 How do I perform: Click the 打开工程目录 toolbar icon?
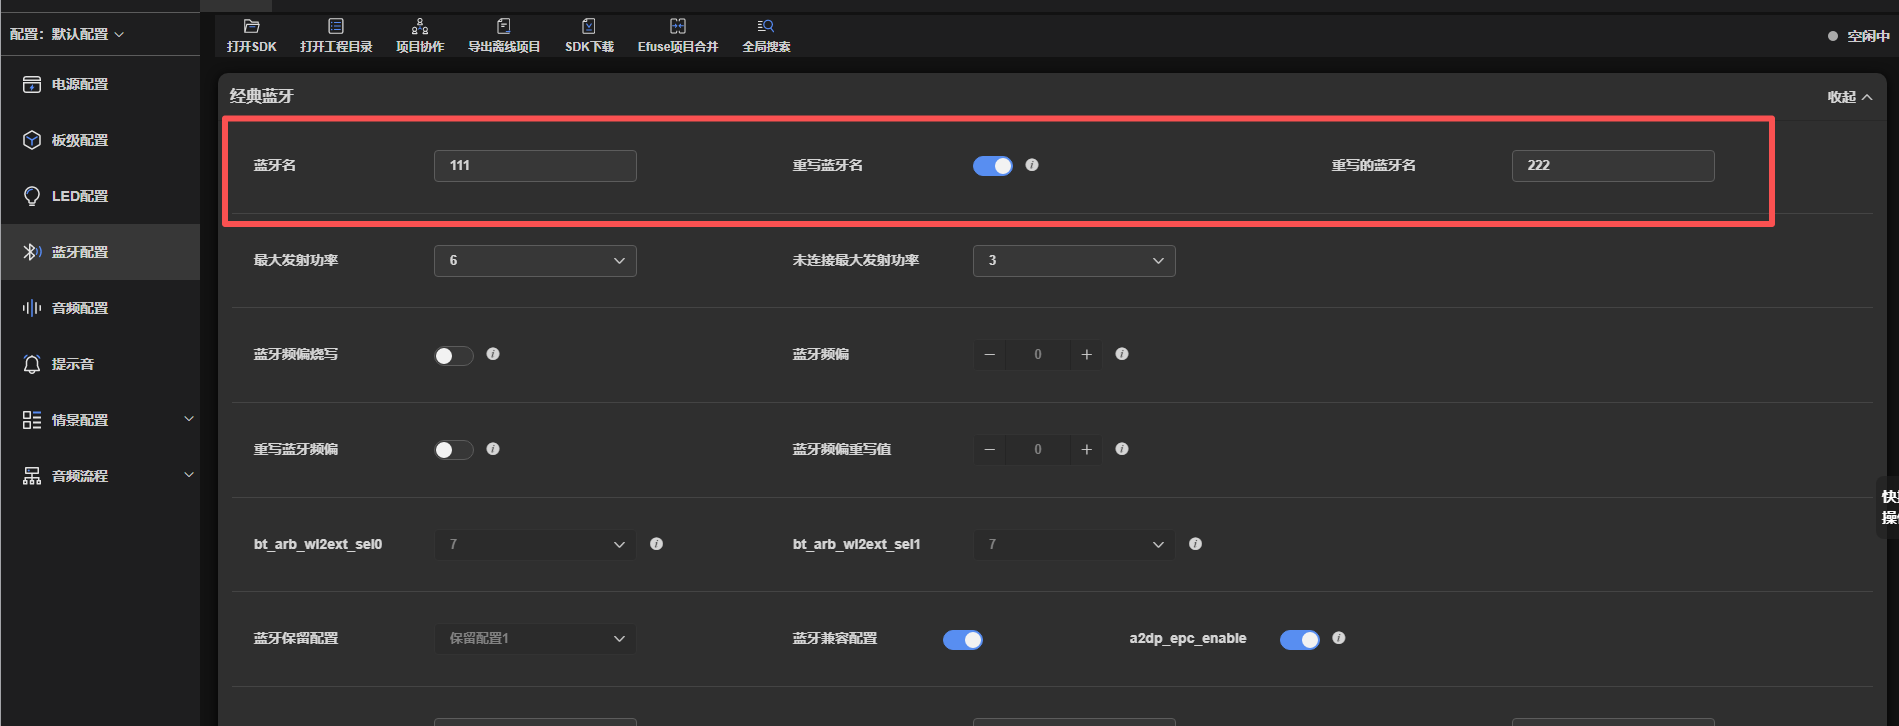pos(336,26)
